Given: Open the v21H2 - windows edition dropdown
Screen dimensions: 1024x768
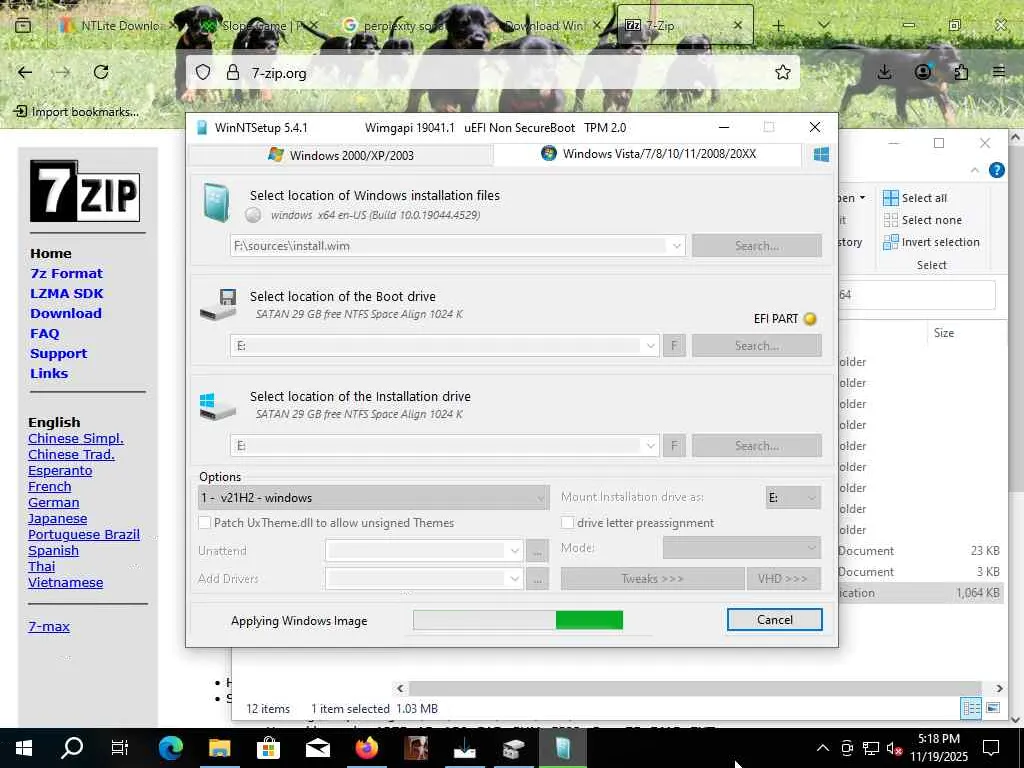Looking at the screenshot, I should (x=374, y=498).
